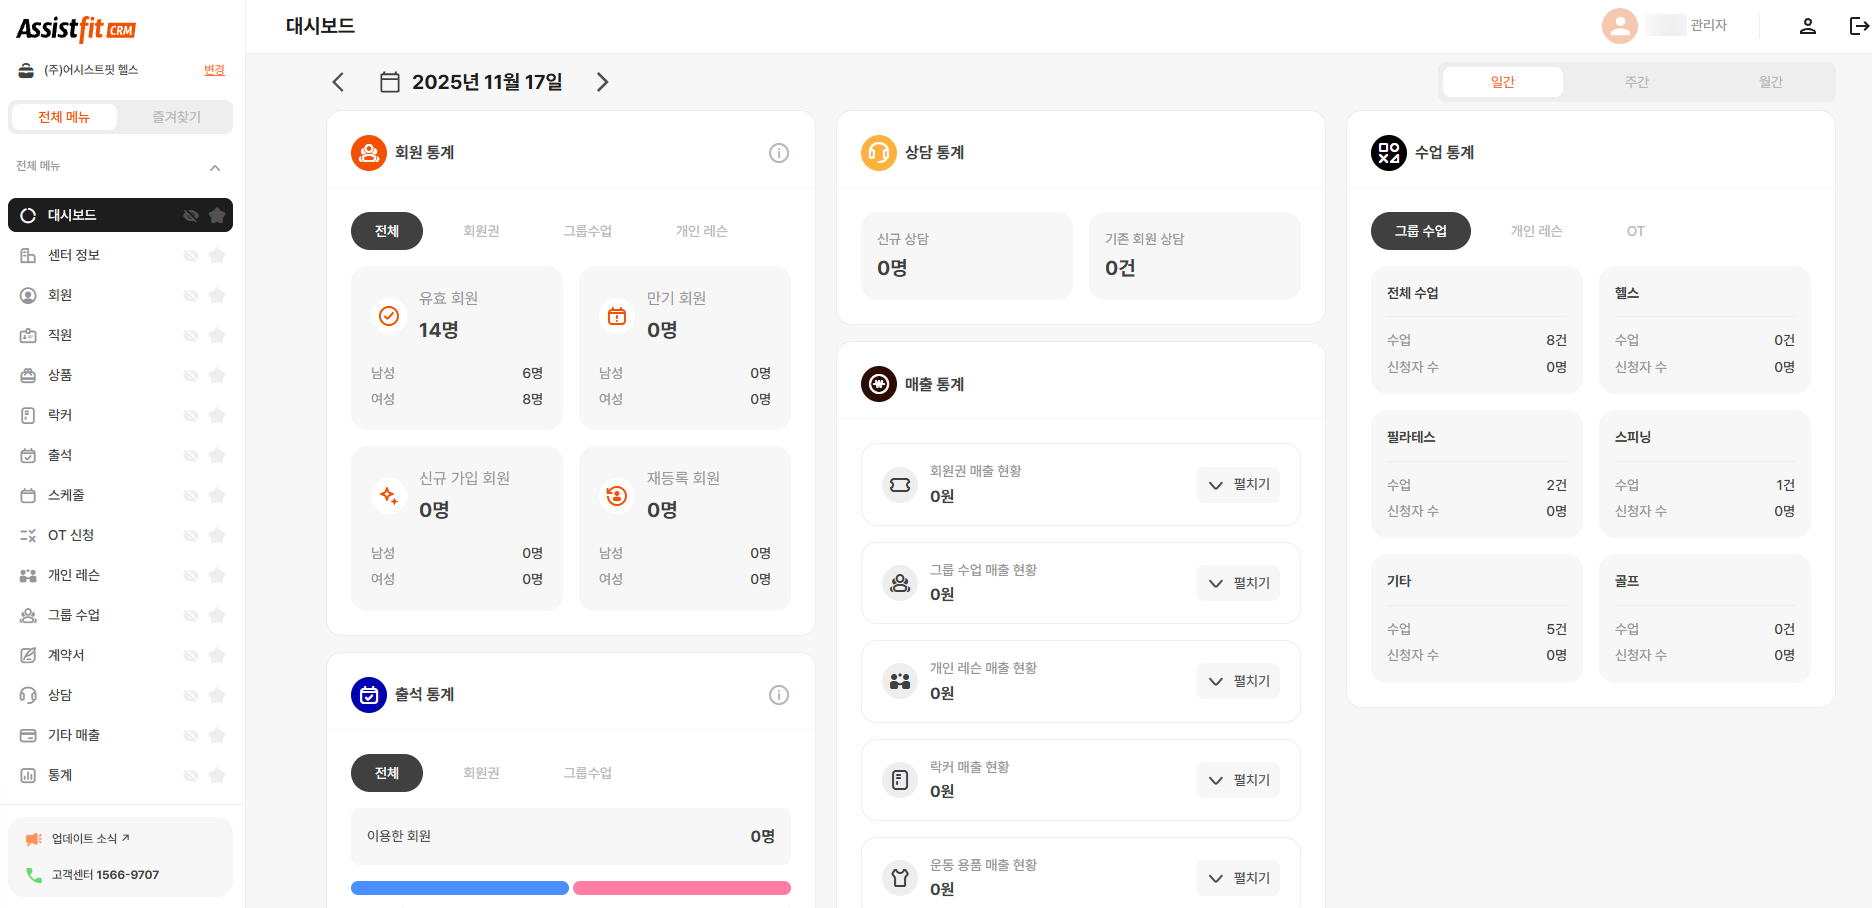Click the info icon on 출석 통계 card

point(779,694)
